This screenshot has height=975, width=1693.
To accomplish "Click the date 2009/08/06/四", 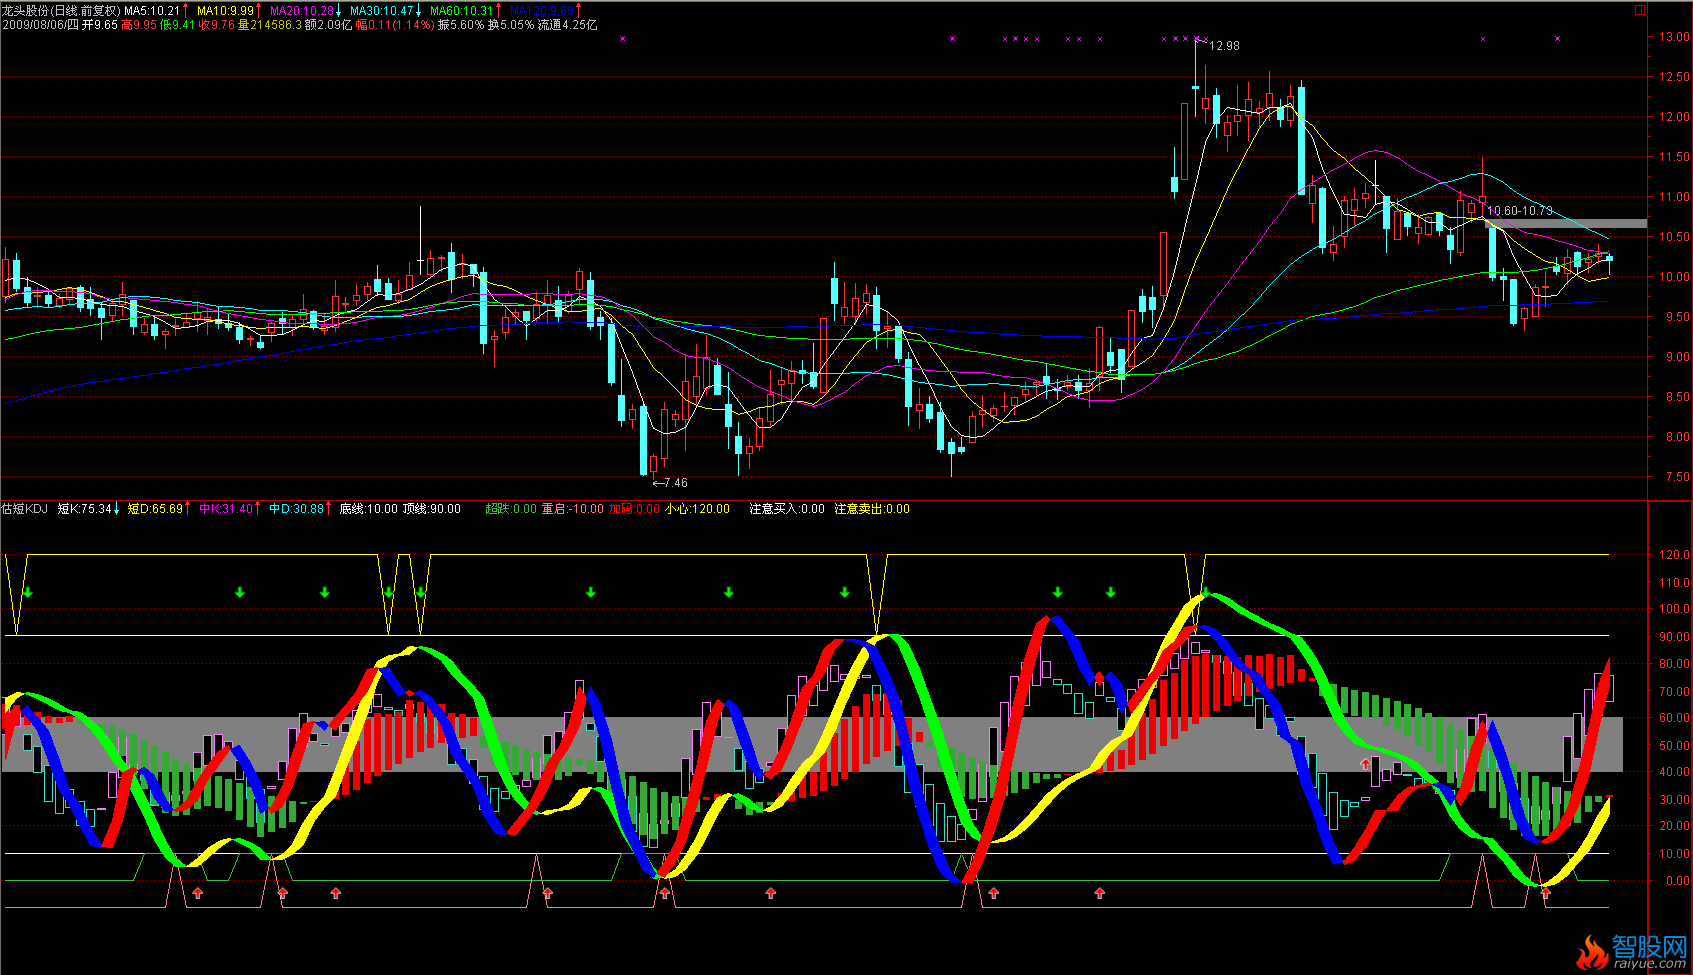I will [x=40, y=25].
